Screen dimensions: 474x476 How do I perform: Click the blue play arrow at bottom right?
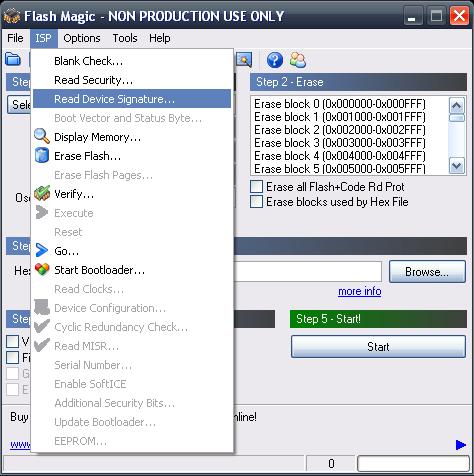[461, 445]
